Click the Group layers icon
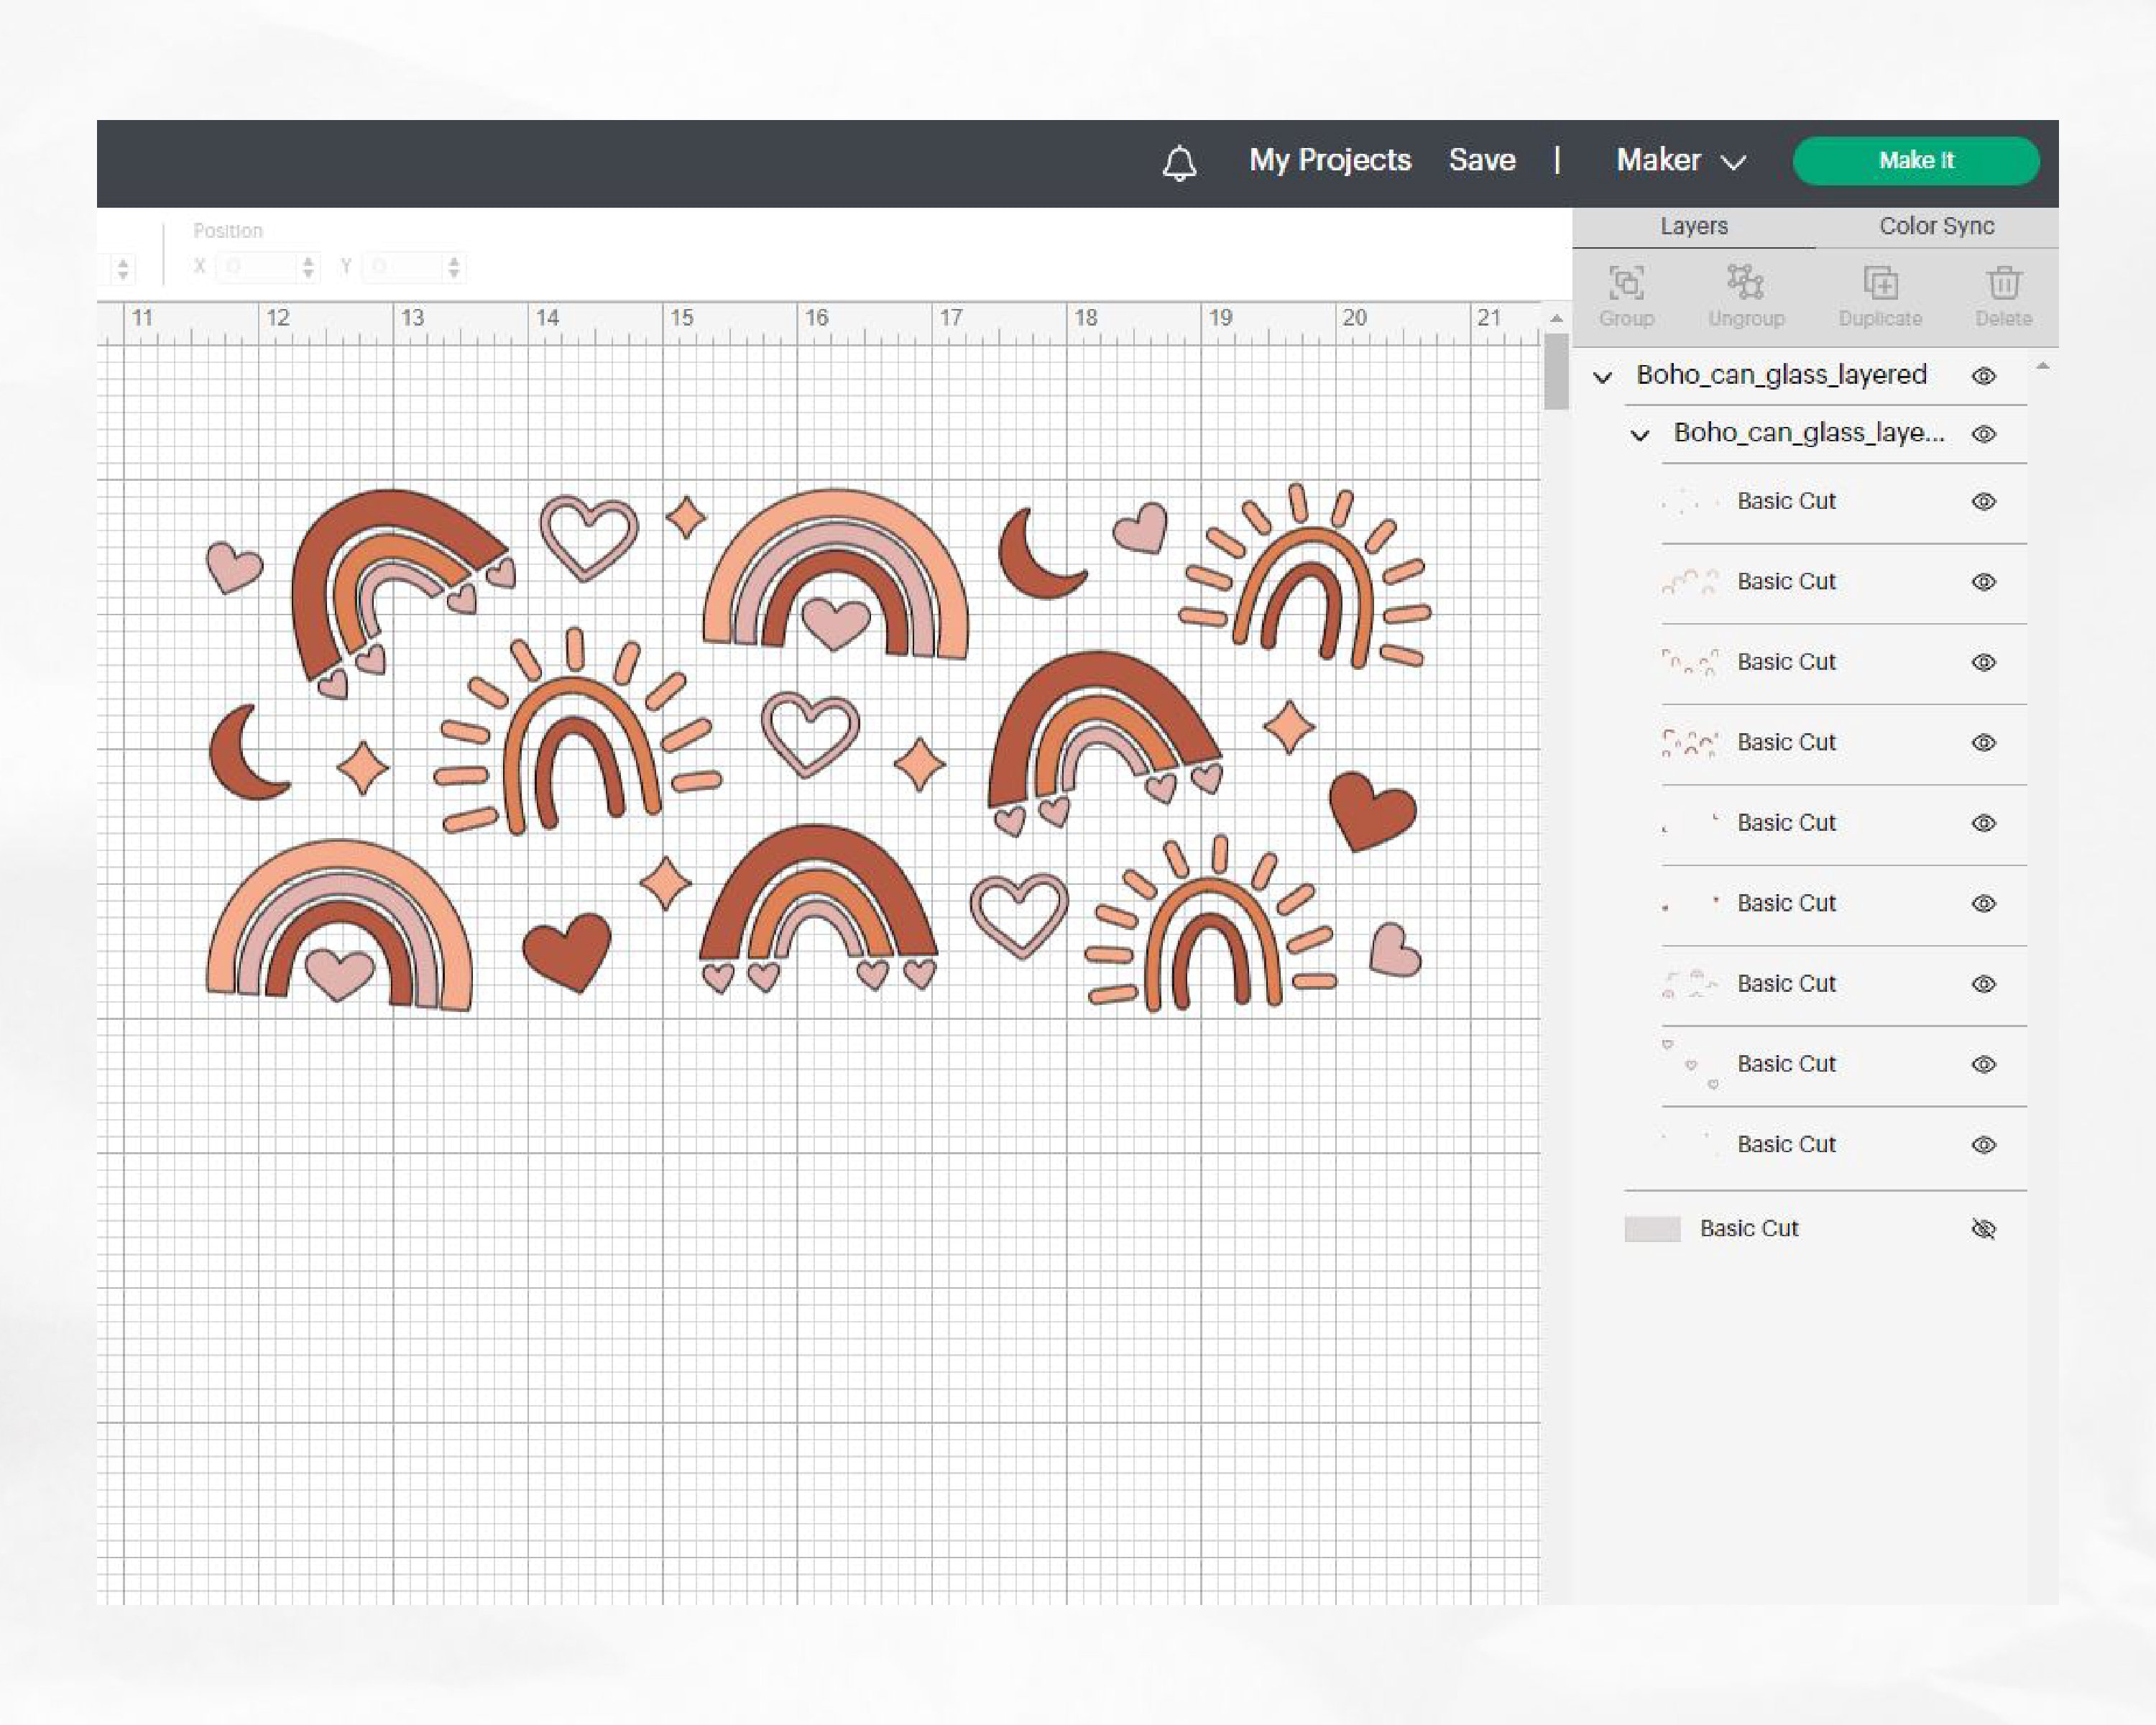Image resolution: width=2156 pixels, height=1725 pixels. point(1626,283)
